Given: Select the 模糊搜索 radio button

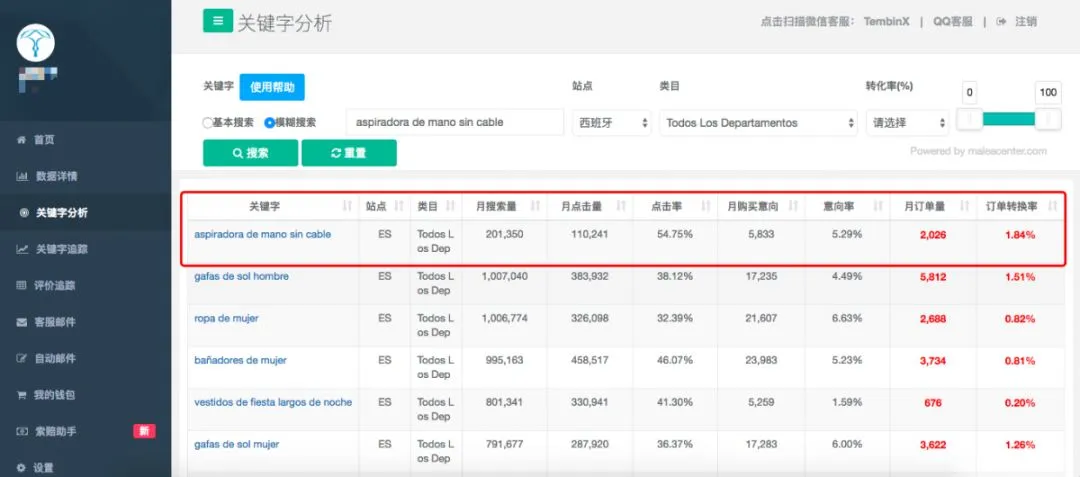Looking at the screenshot, I should point(269,123).
